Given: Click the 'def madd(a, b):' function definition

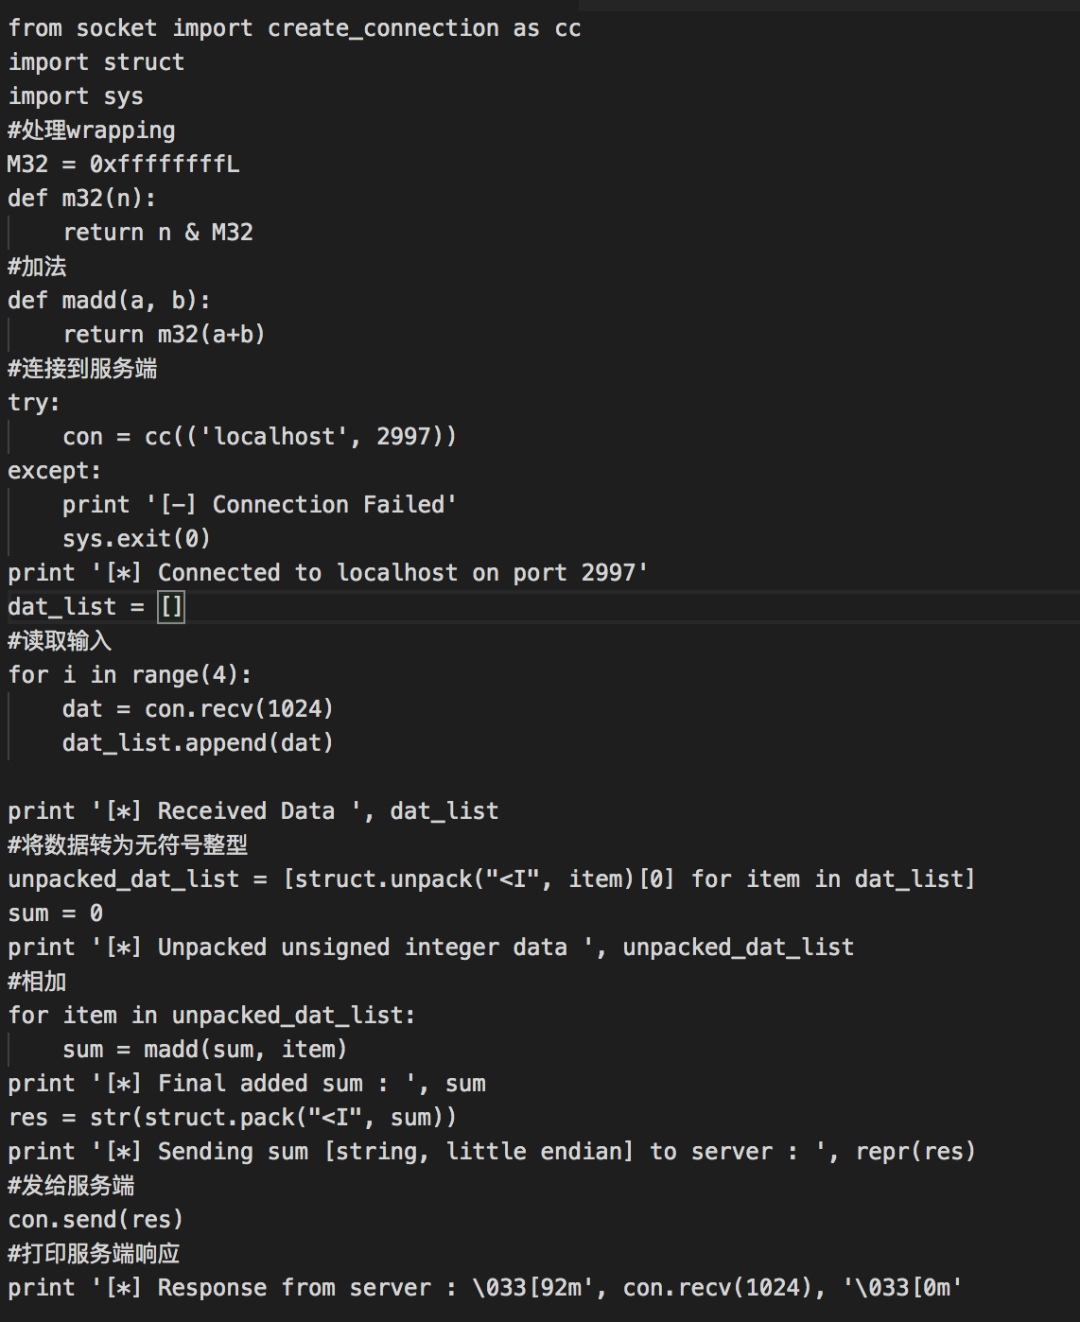Looking at the screenshot, I should pyautogui.click(x=109, y=300).
